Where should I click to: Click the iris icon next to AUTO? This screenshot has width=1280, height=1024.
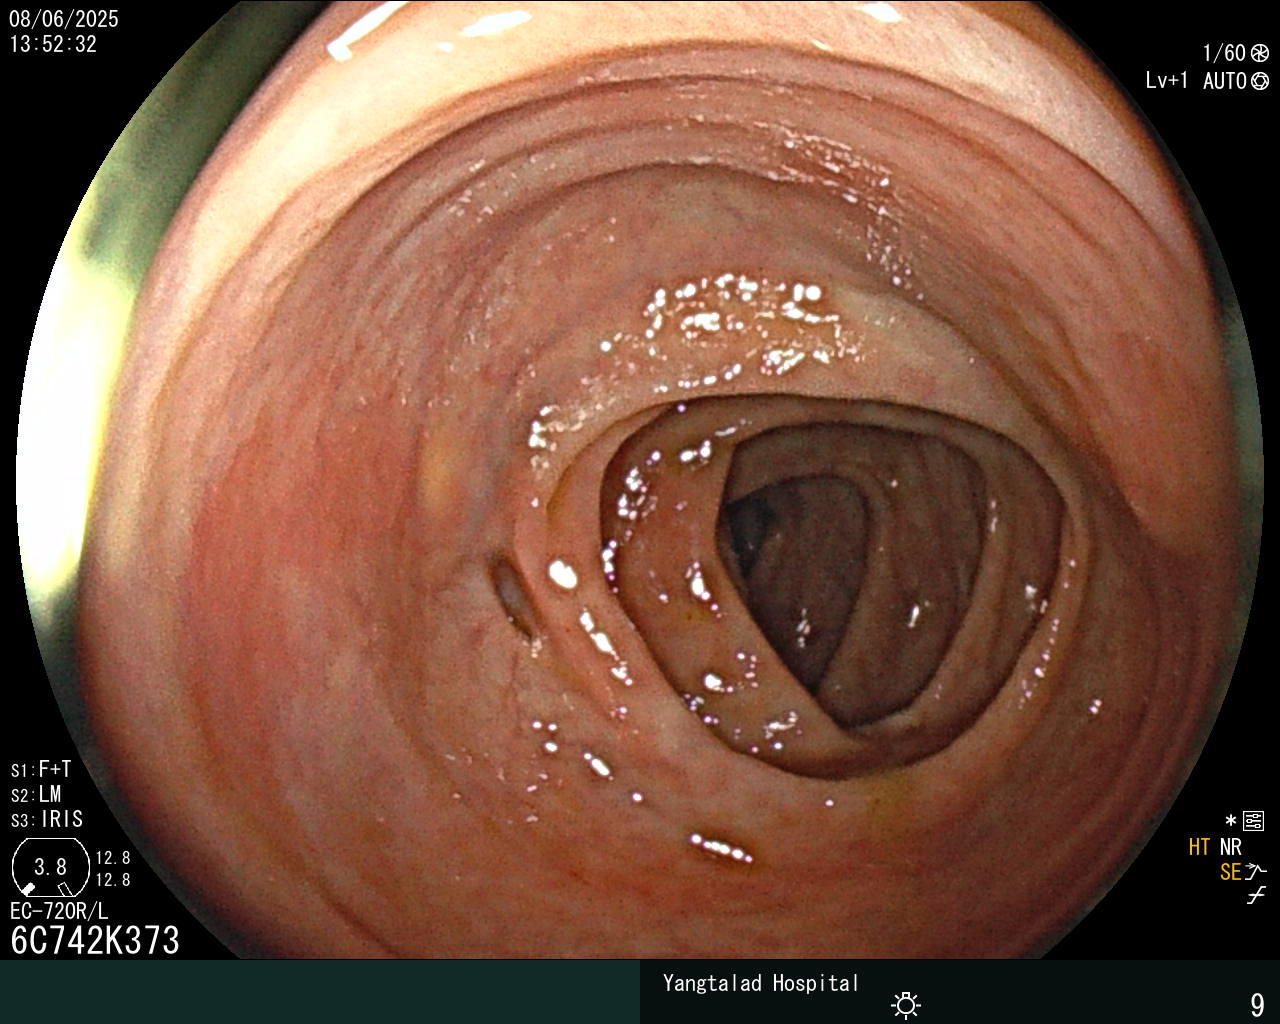(1260, 81)
